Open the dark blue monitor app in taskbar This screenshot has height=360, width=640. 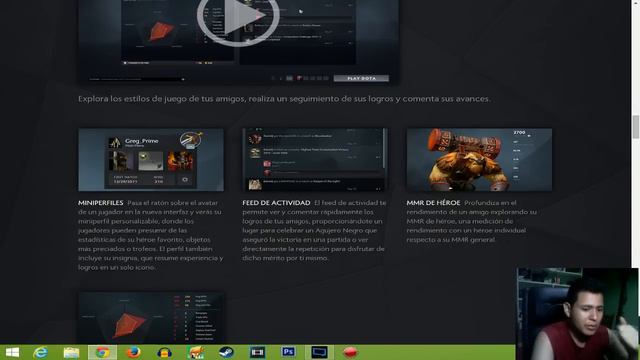pyautogui.click(x=319, y=352)
